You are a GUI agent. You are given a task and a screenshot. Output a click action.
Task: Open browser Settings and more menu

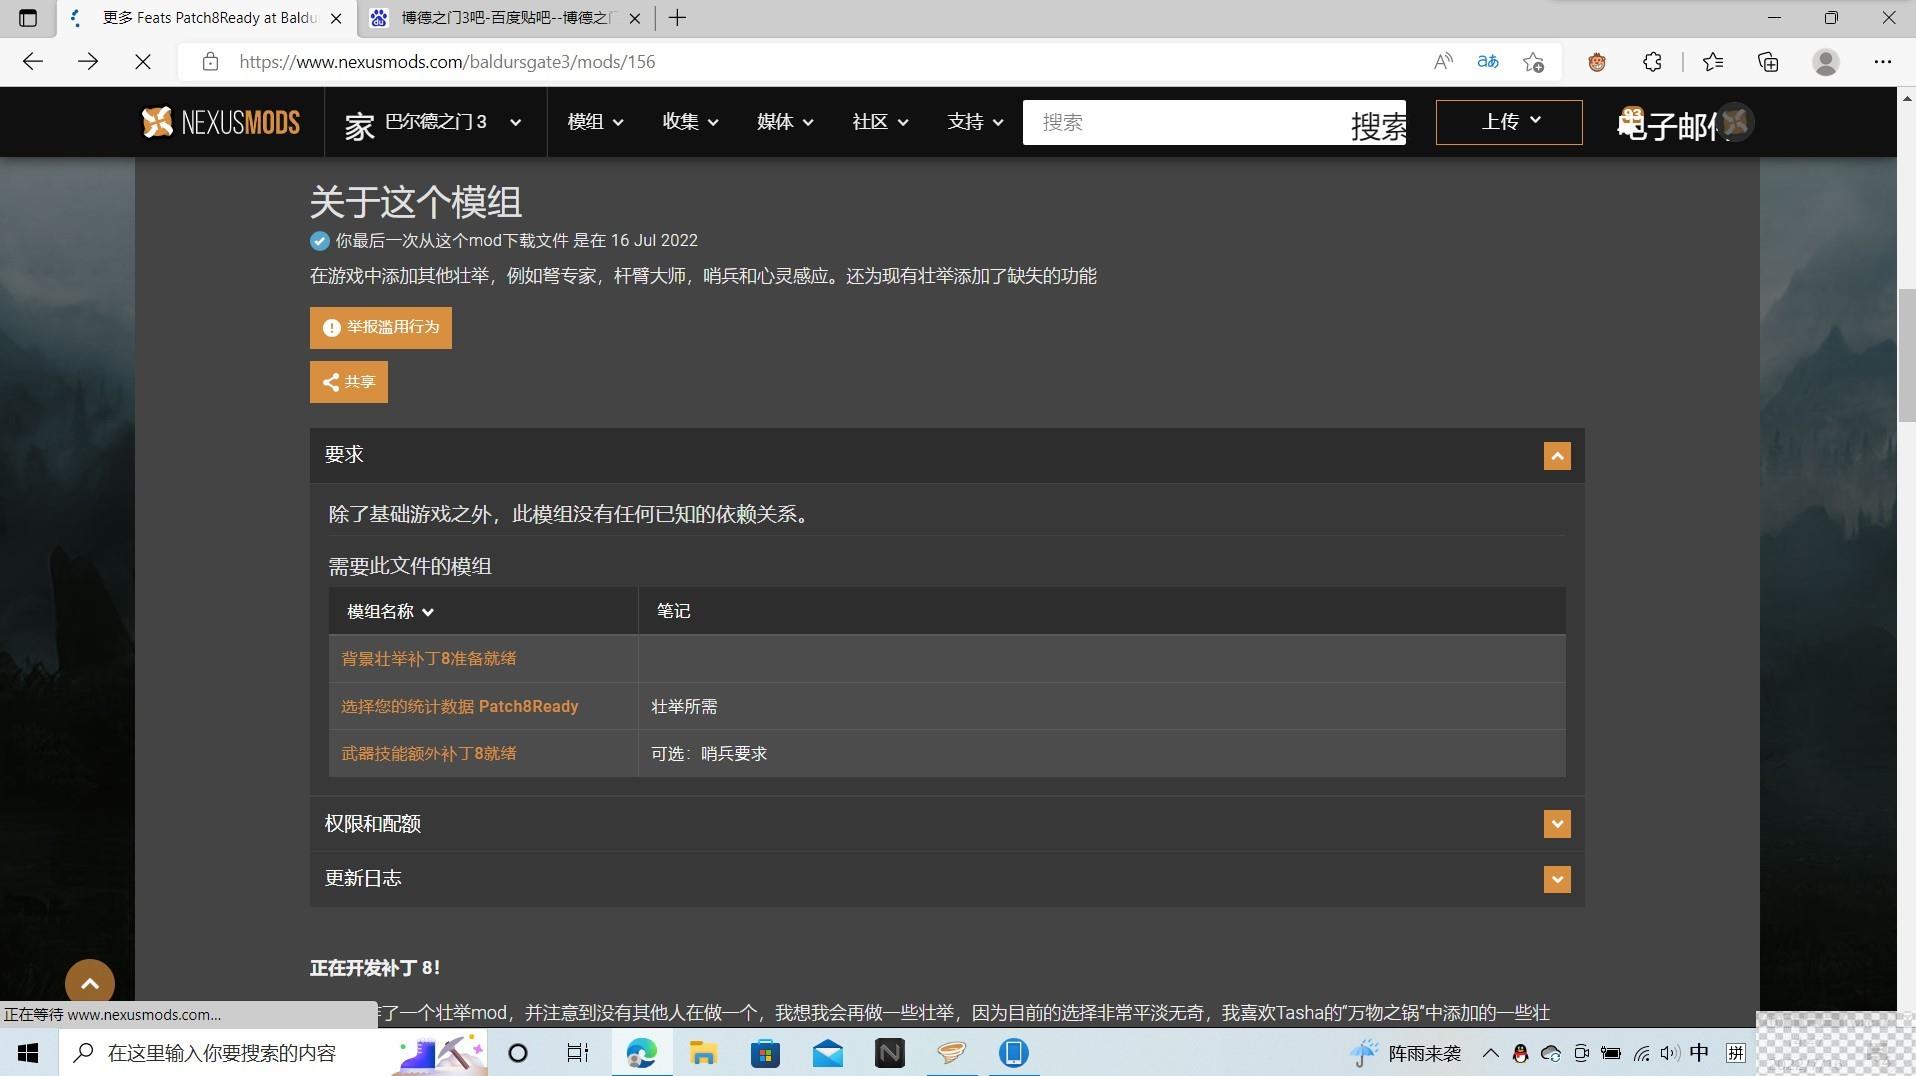pyautogui.click(x=1883, y=62)
